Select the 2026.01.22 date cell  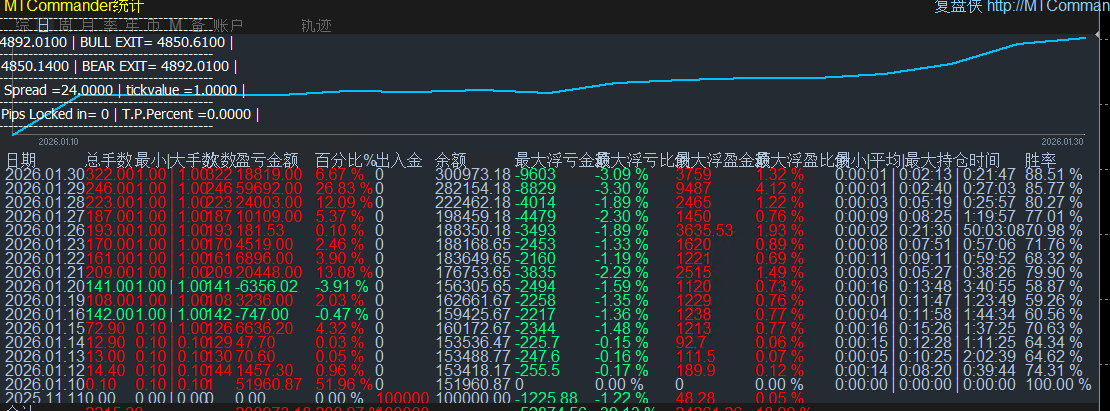tap(45, 258)
